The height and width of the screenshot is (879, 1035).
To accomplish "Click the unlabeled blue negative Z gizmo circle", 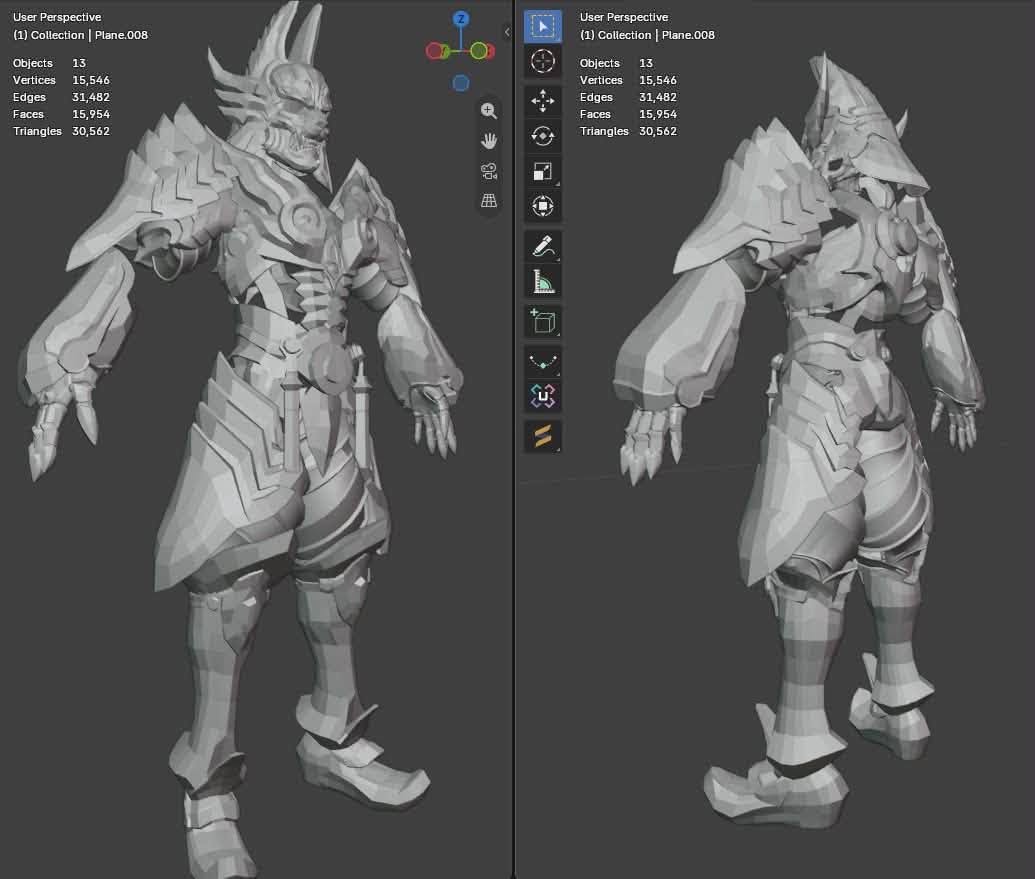I will click(461, 82).
